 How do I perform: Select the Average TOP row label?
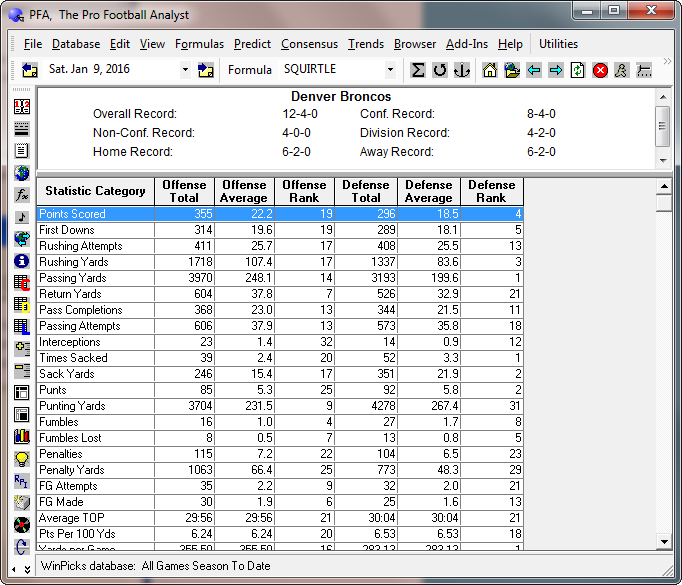click(x=72, y=518)
